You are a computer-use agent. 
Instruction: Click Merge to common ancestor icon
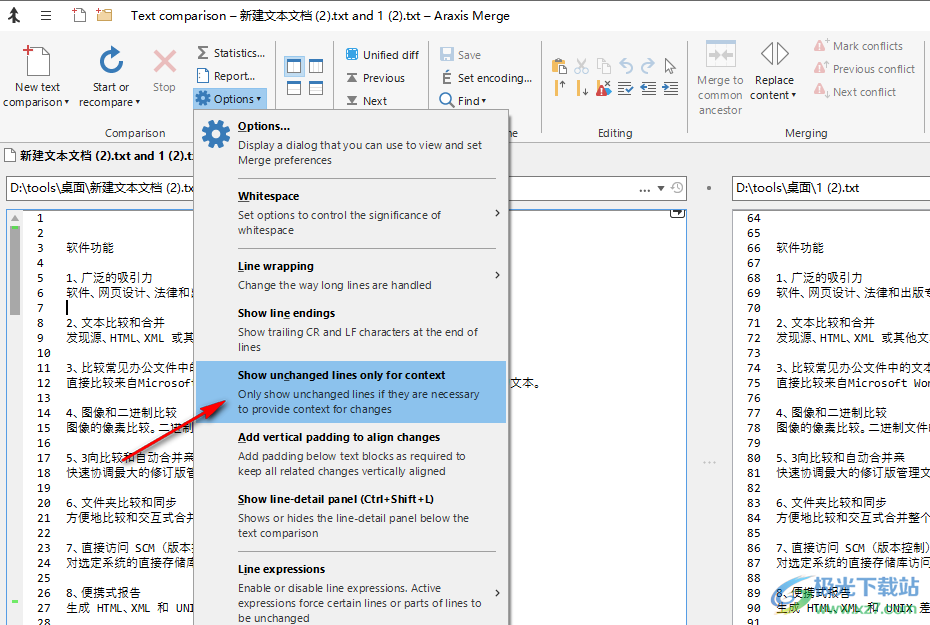[x=721, y=55]
